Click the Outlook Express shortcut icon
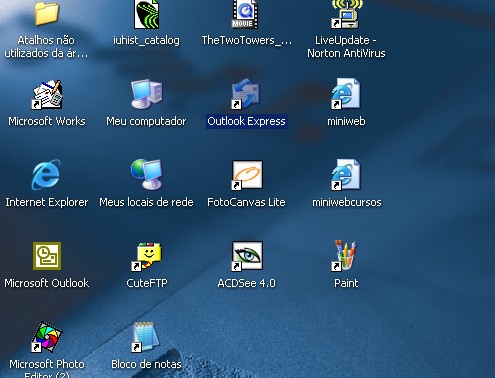 click(x=246, y=94)
